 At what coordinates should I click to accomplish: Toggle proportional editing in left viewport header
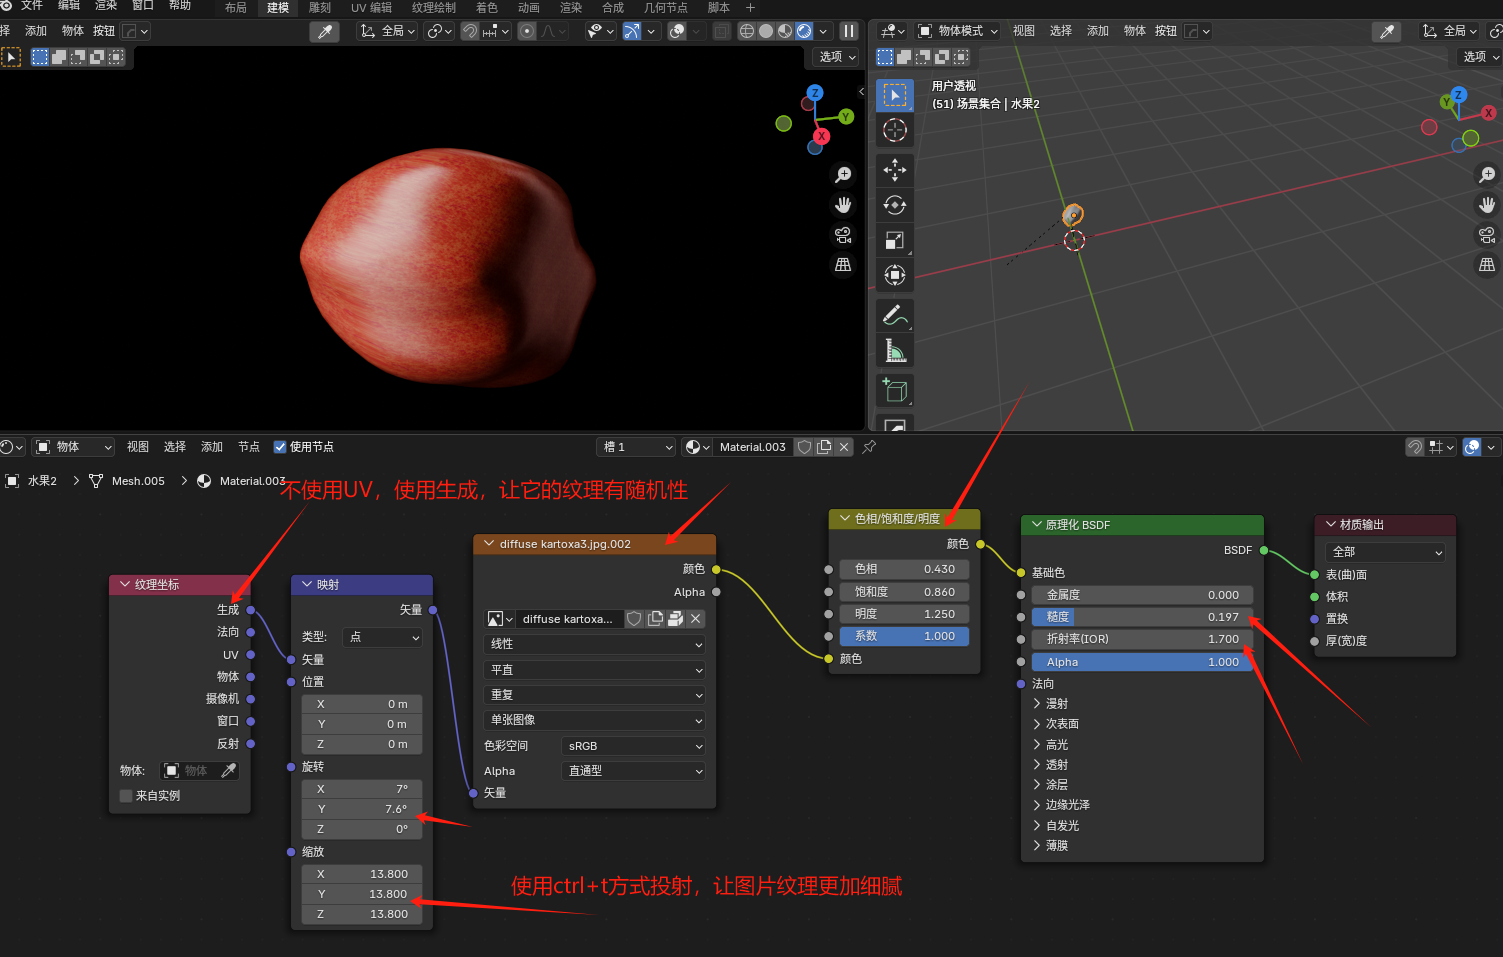pyautogui.click(x=527, y=31)
